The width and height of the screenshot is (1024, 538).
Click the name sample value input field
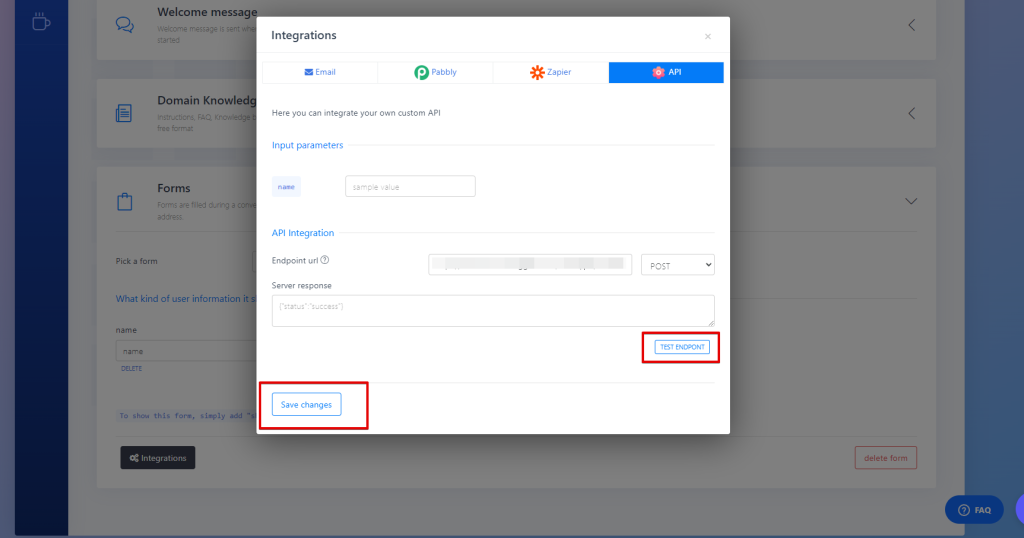(410, 186)
